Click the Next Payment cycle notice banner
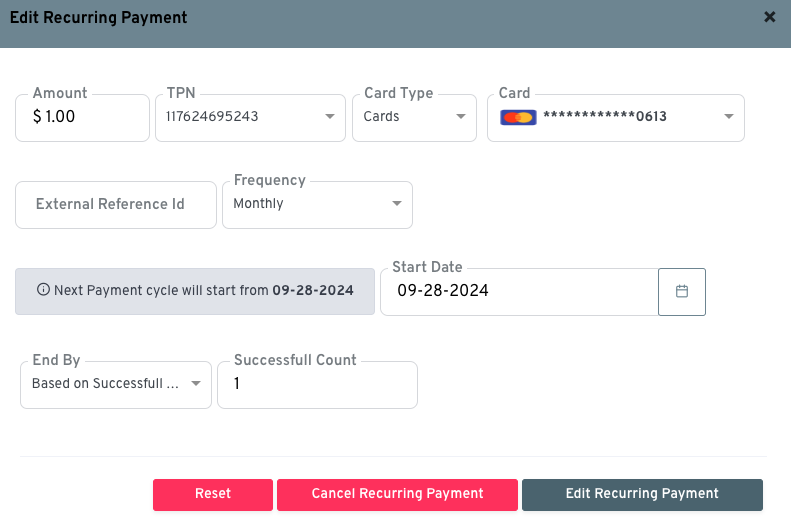This screenshot has height=520, width=791. coord(195,291)
